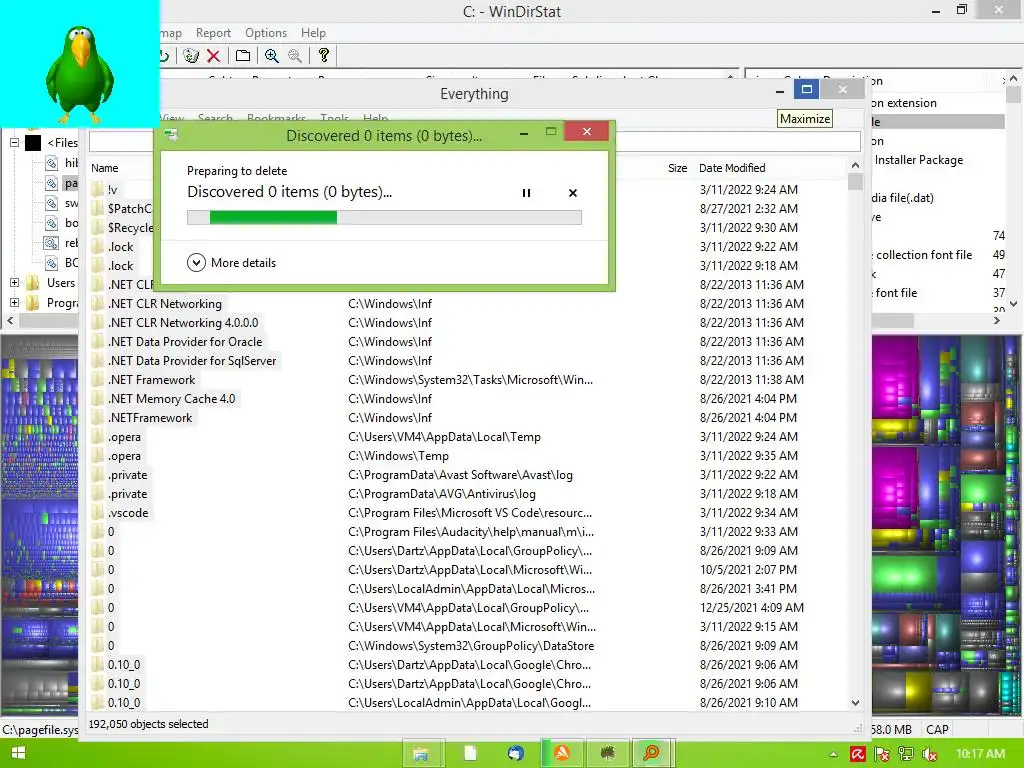Click the green parrot image
Image resolution: width=1024 pixels, height=768 pixels.
tap(80, 74)
